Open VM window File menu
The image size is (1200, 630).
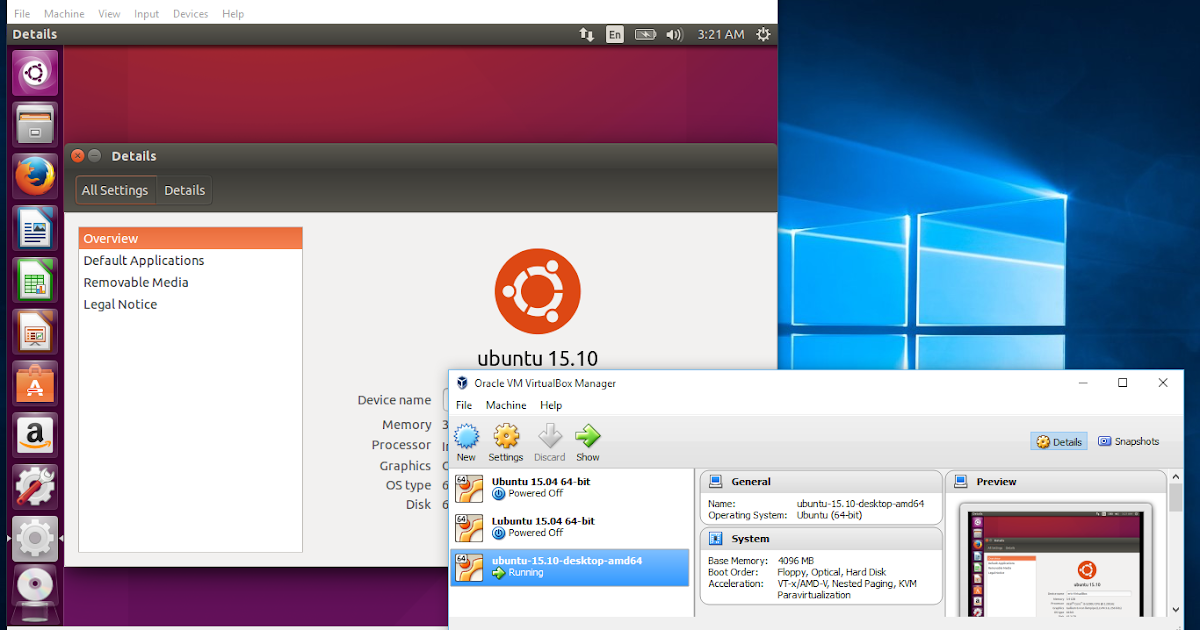[22, 14]
